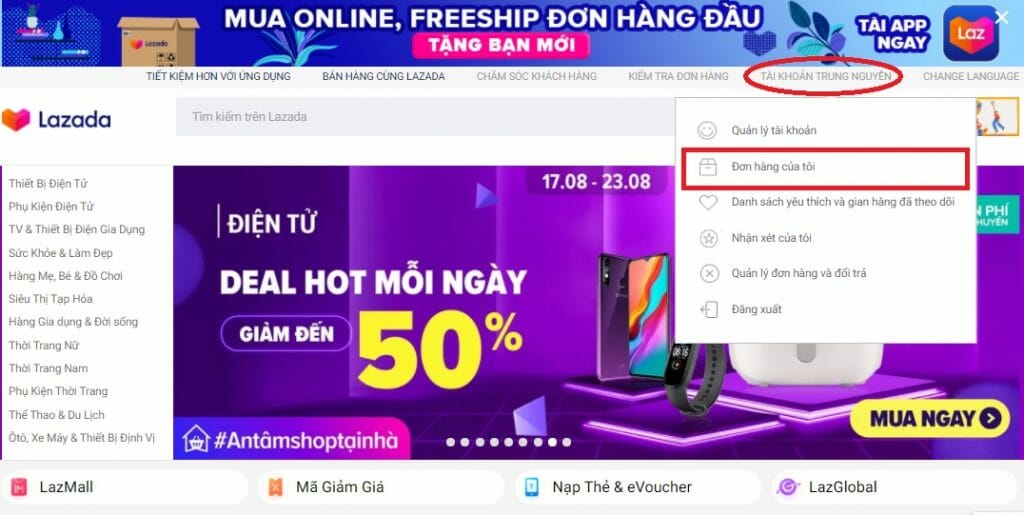Open the Kiểm tra đơn hàng link
Viewport: 1024px width, 515px height.
pyautogui.click(x=678, y=76)
